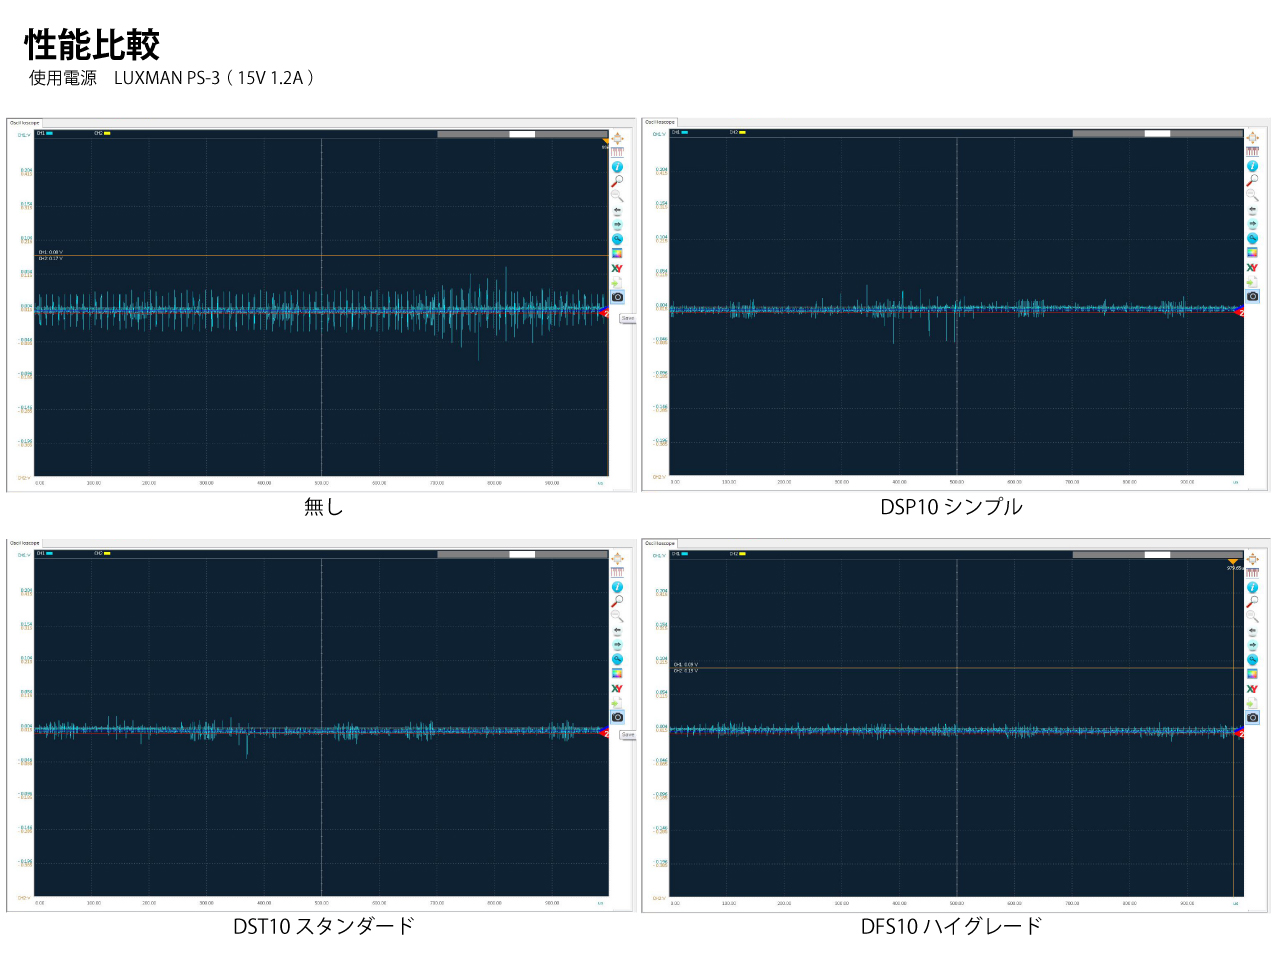The width and height of the screenshot is (1280, 960).
Task: Click the color palette icon in the DST10 panel
Action: [x=617, y=674]
